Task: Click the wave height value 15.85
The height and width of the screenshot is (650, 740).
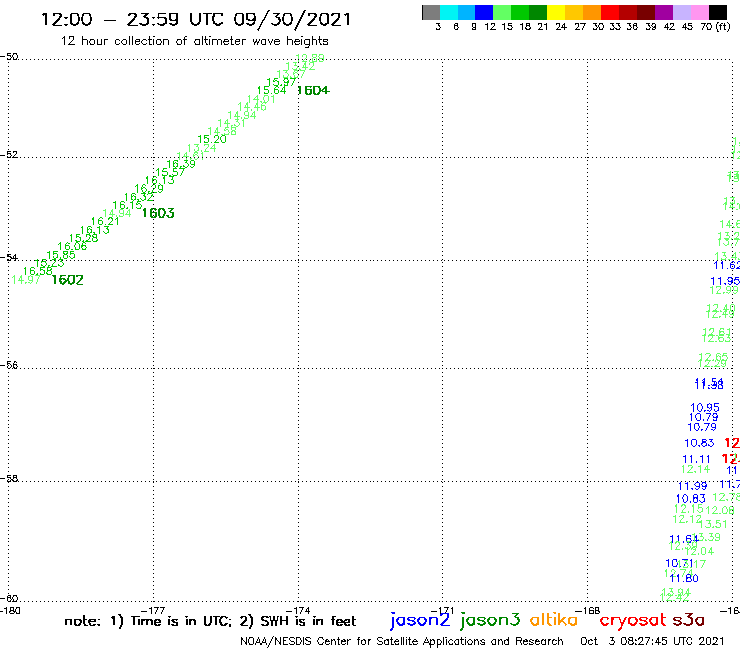Action: (61, 255)
